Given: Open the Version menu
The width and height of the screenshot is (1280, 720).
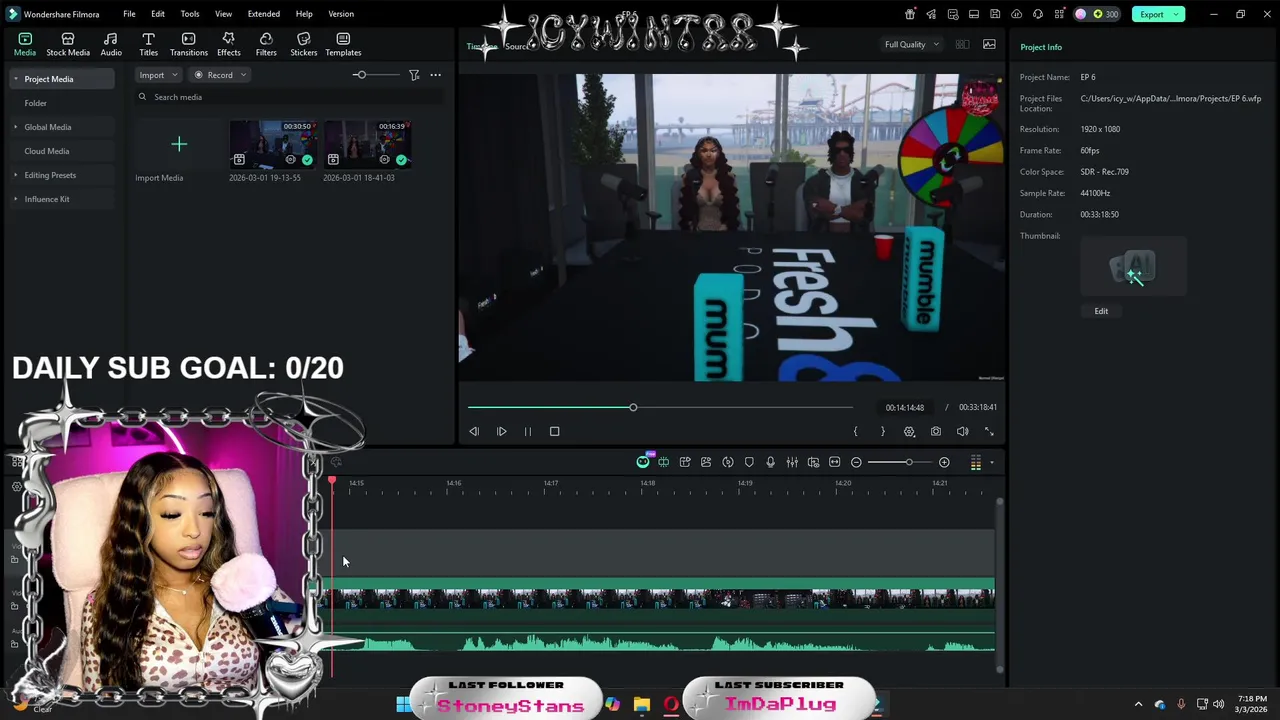Looking at the screenshot, I should click(x=341, y=14).
